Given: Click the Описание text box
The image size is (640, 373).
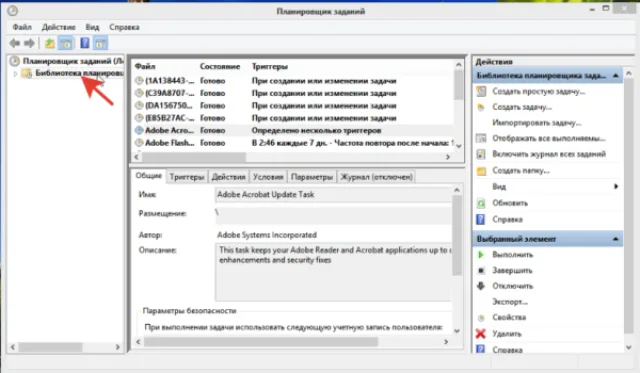Looking at the screenshot, I should 333,272.
